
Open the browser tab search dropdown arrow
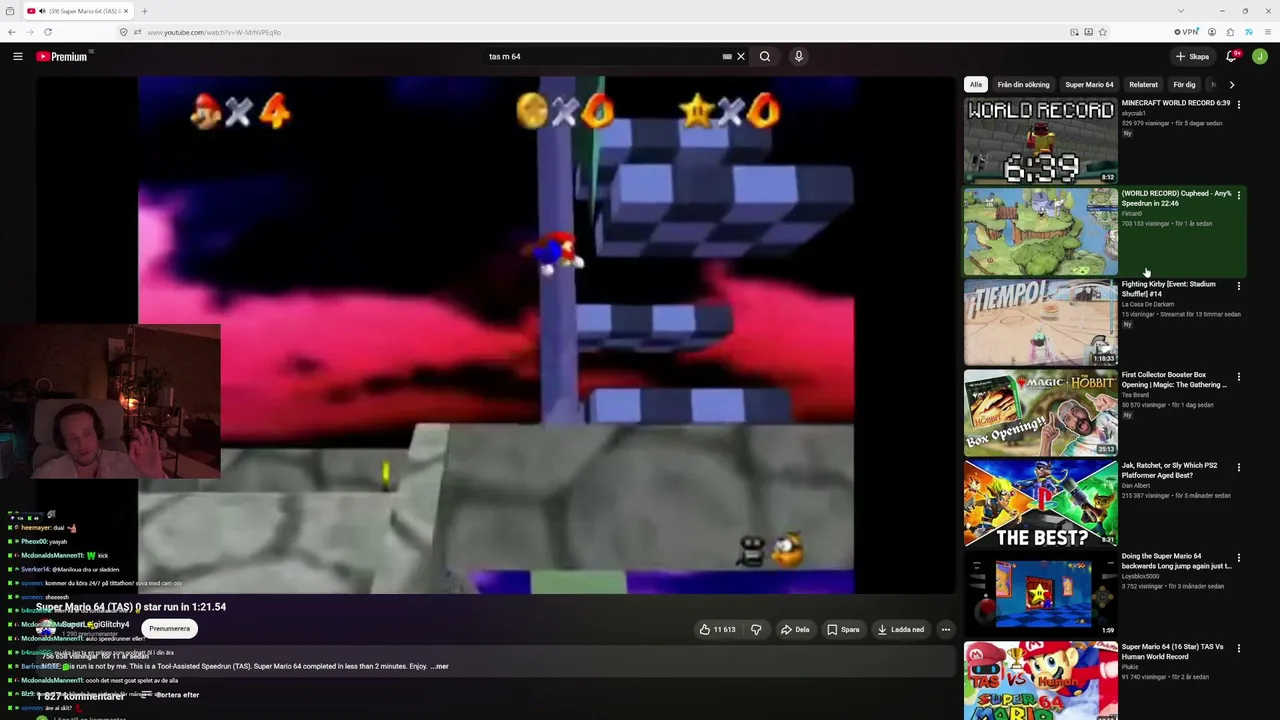pyautogui.click(x=1180, y=11)
